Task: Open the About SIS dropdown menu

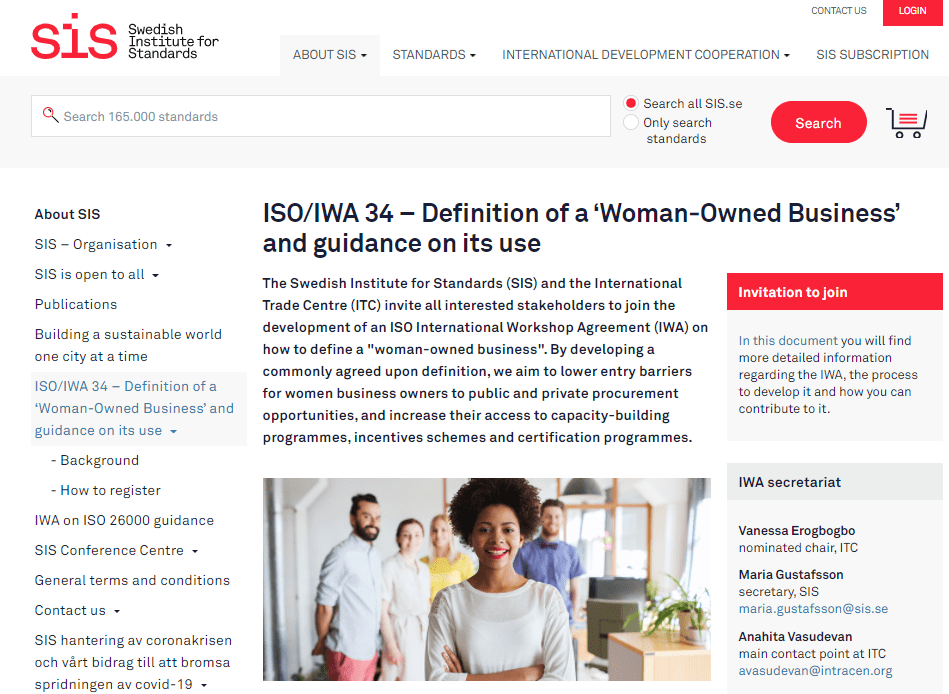Action: 329,55
